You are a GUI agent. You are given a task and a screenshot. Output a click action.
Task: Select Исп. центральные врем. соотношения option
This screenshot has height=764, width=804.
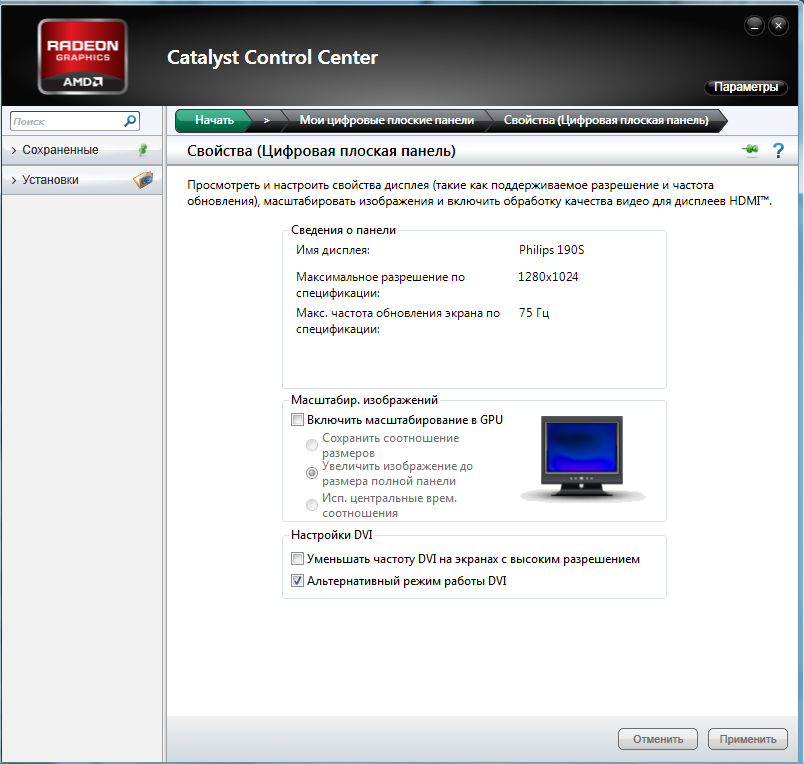pos(312,505)
